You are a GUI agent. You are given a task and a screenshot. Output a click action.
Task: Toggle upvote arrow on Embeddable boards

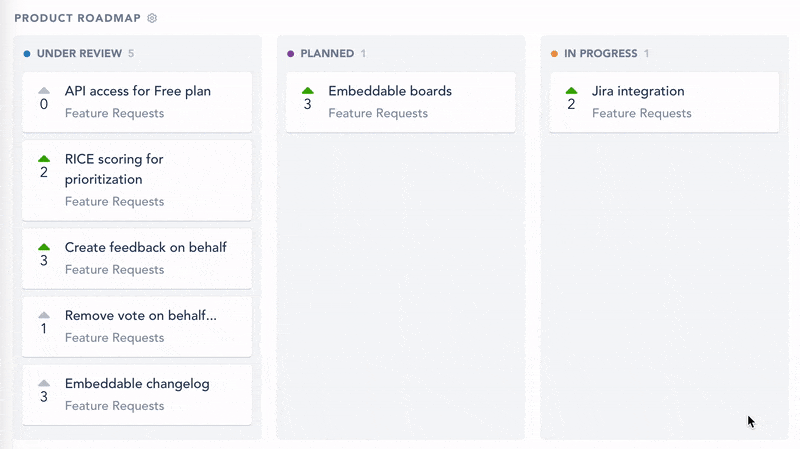308,91
